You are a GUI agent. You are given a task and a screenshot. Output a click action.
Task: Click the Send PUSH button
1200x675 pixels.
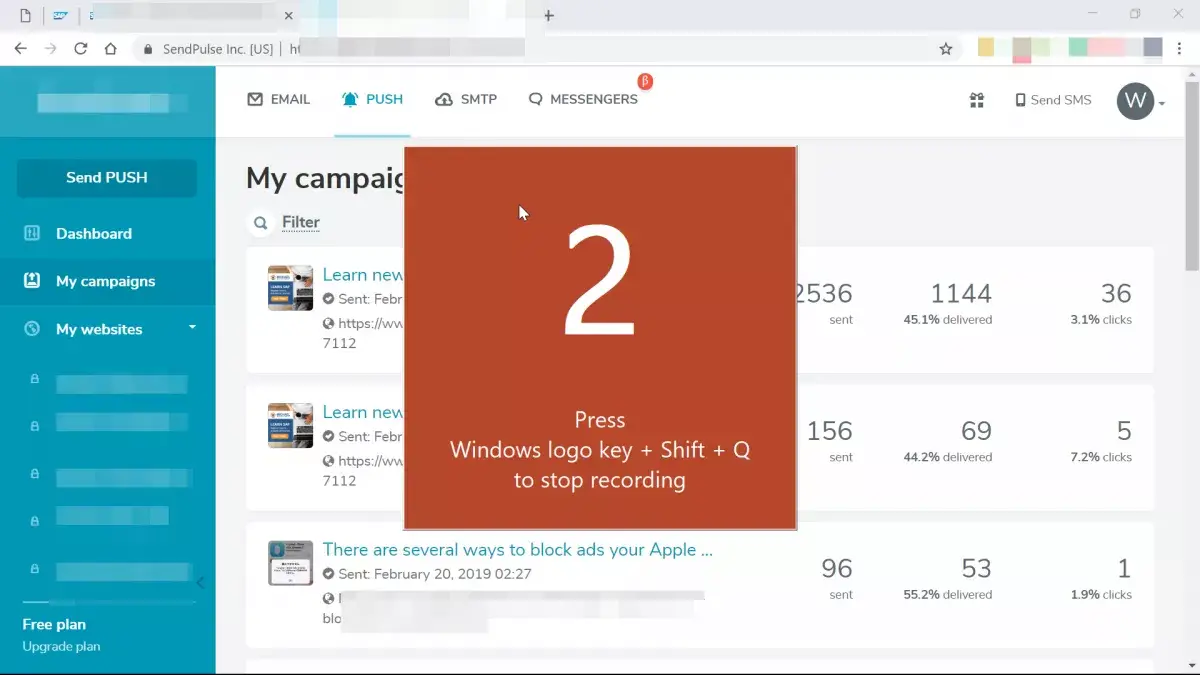[x=107, y=177]
